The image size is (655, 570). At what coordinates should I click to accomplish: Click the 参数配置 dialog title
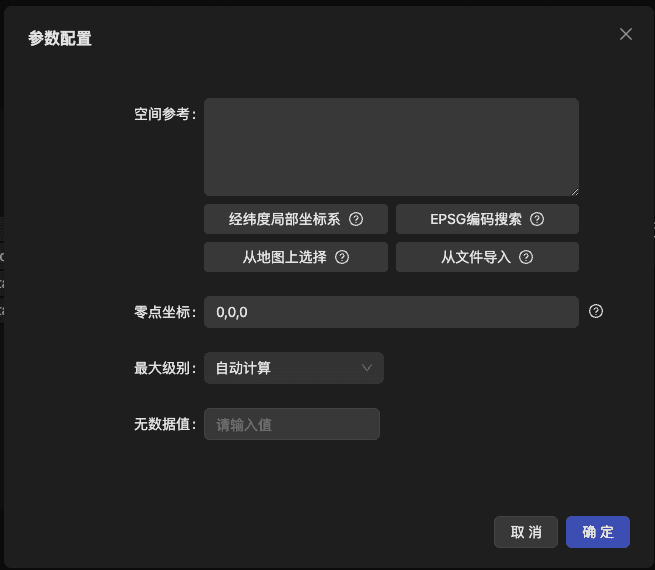(60, 38)
